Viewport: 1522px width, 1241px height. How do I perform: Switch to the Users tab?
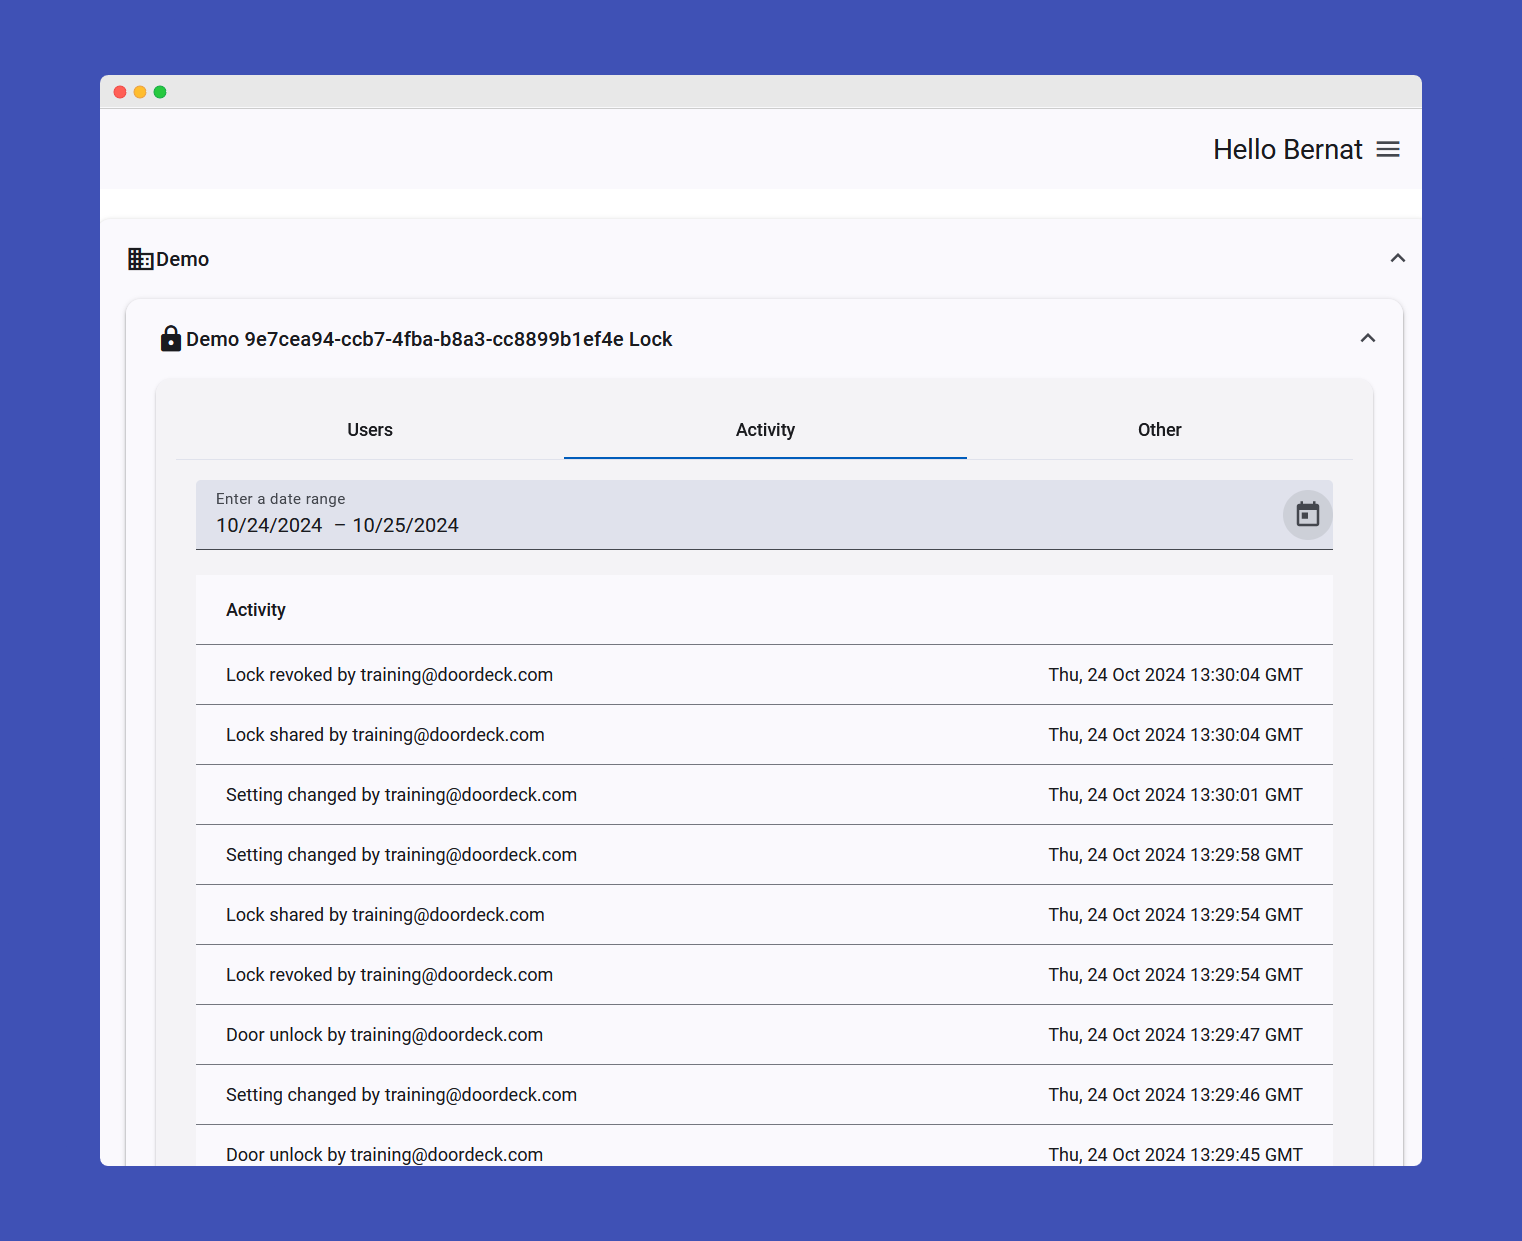pyautogui.click(x=370, y=430)
